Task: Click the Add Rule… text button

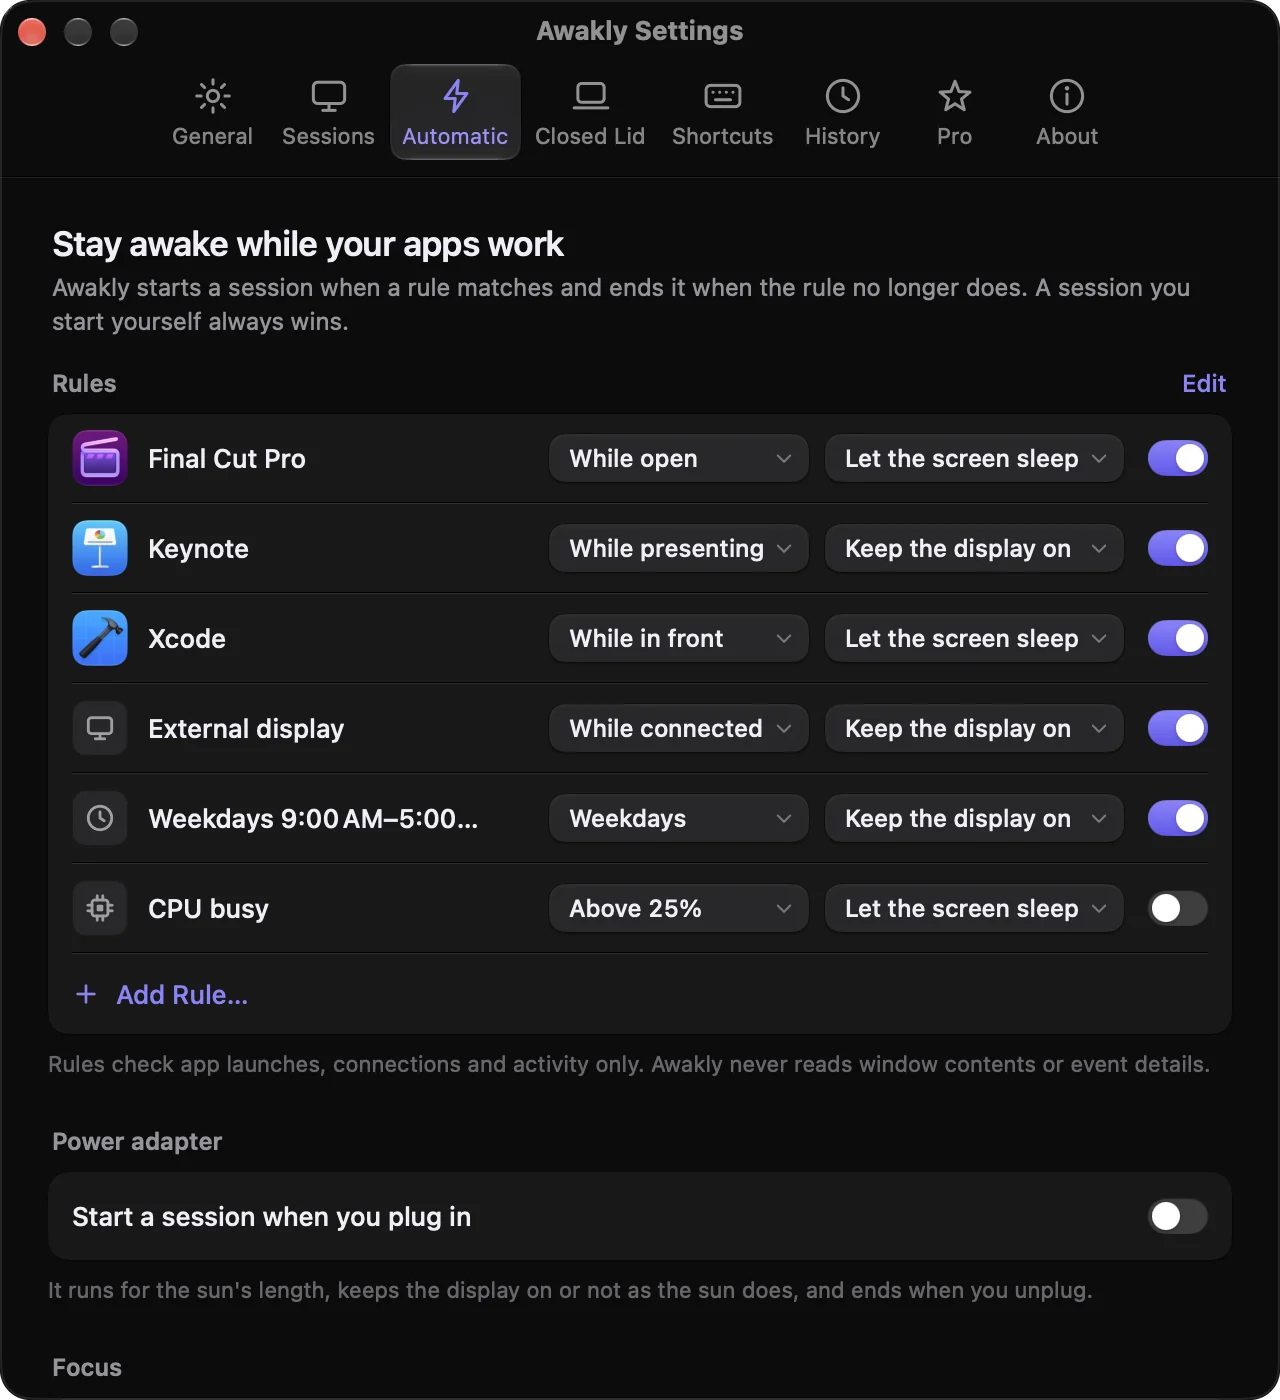Action: point(182,994)
